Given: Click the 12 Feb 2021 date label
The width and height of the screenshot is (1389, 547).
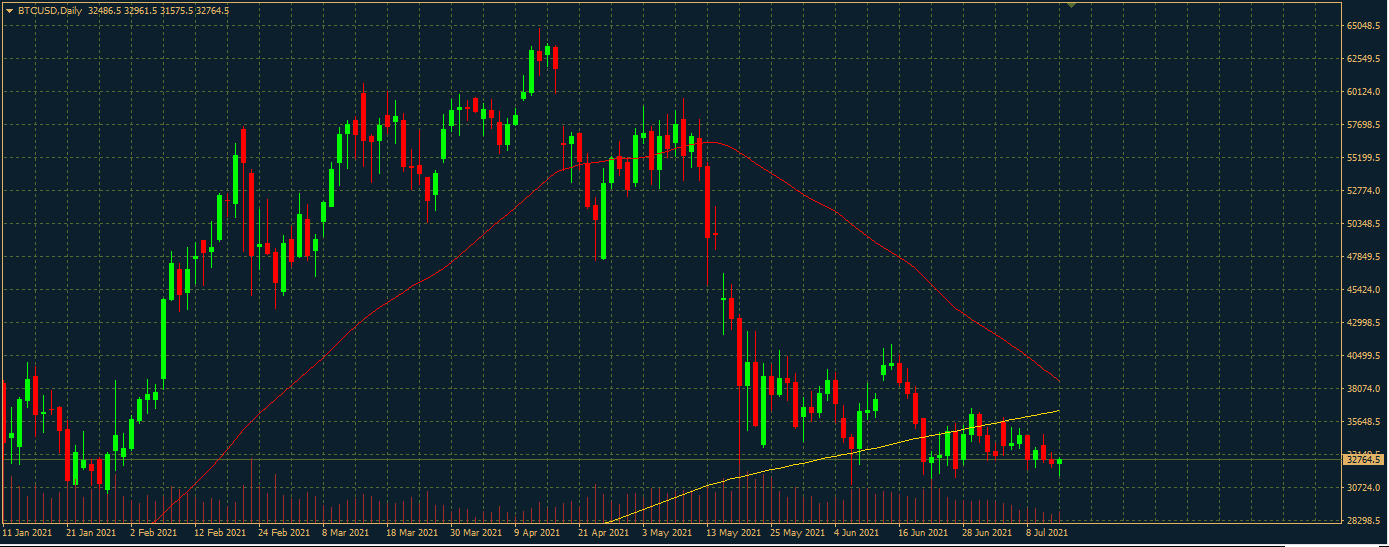Looking at the screenshot, I should pos(220,534).
